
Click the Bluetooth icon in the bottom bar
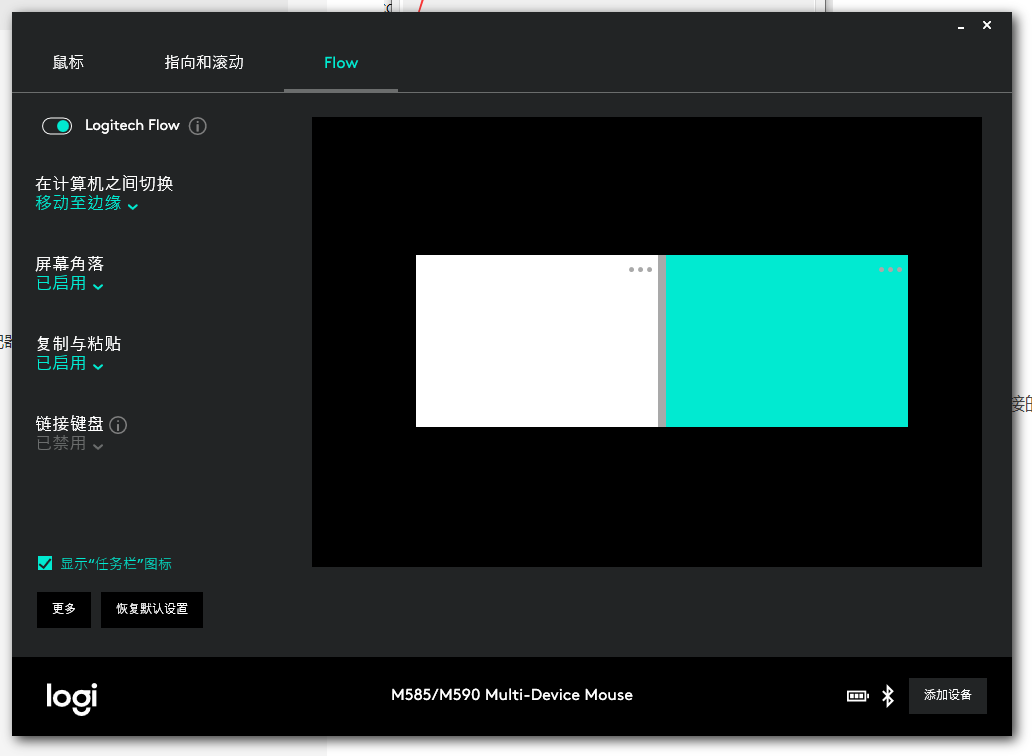(886, 695)
